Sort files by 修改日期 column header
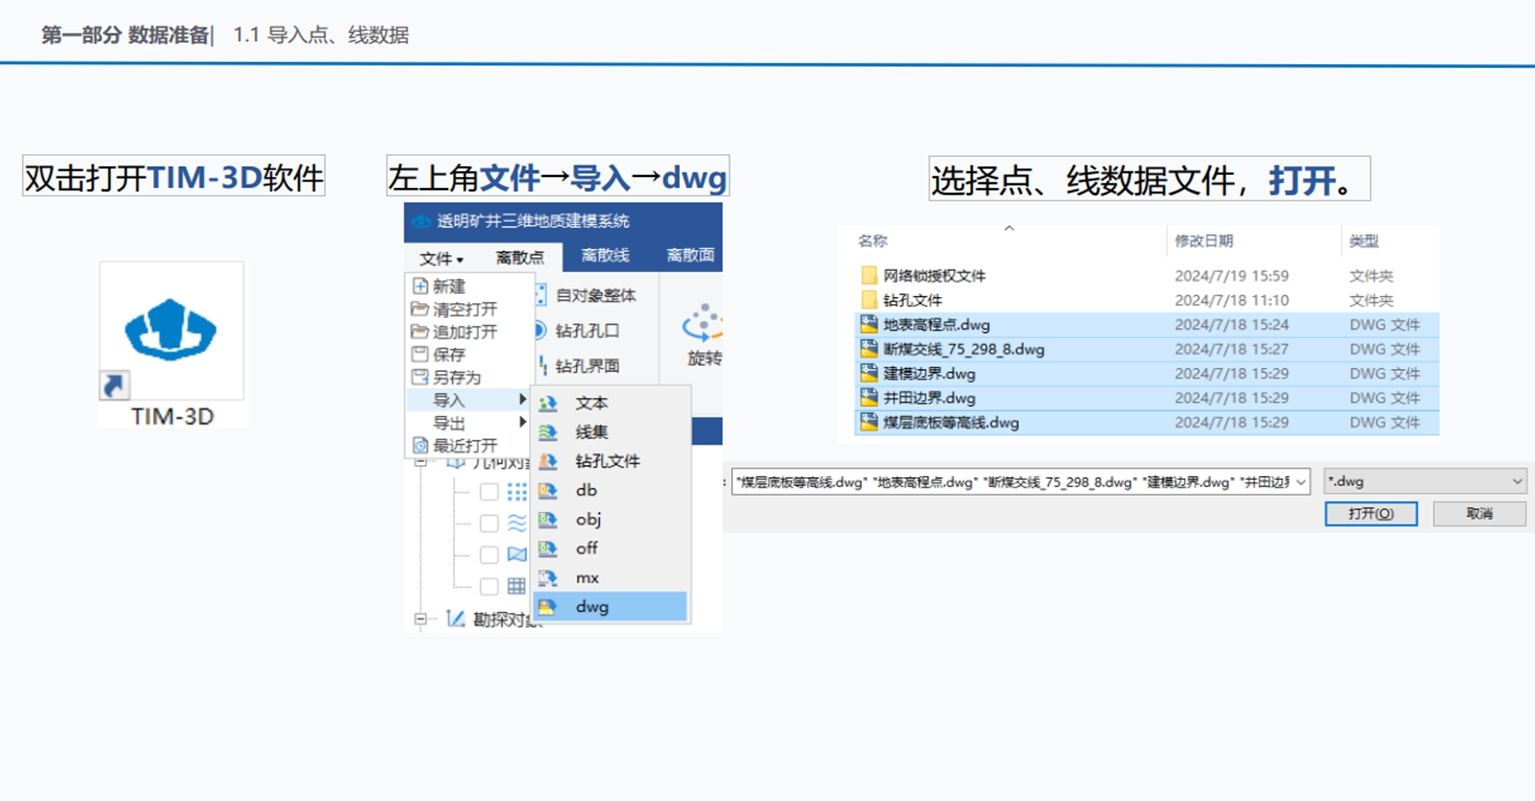 (x=1203, y=241)
